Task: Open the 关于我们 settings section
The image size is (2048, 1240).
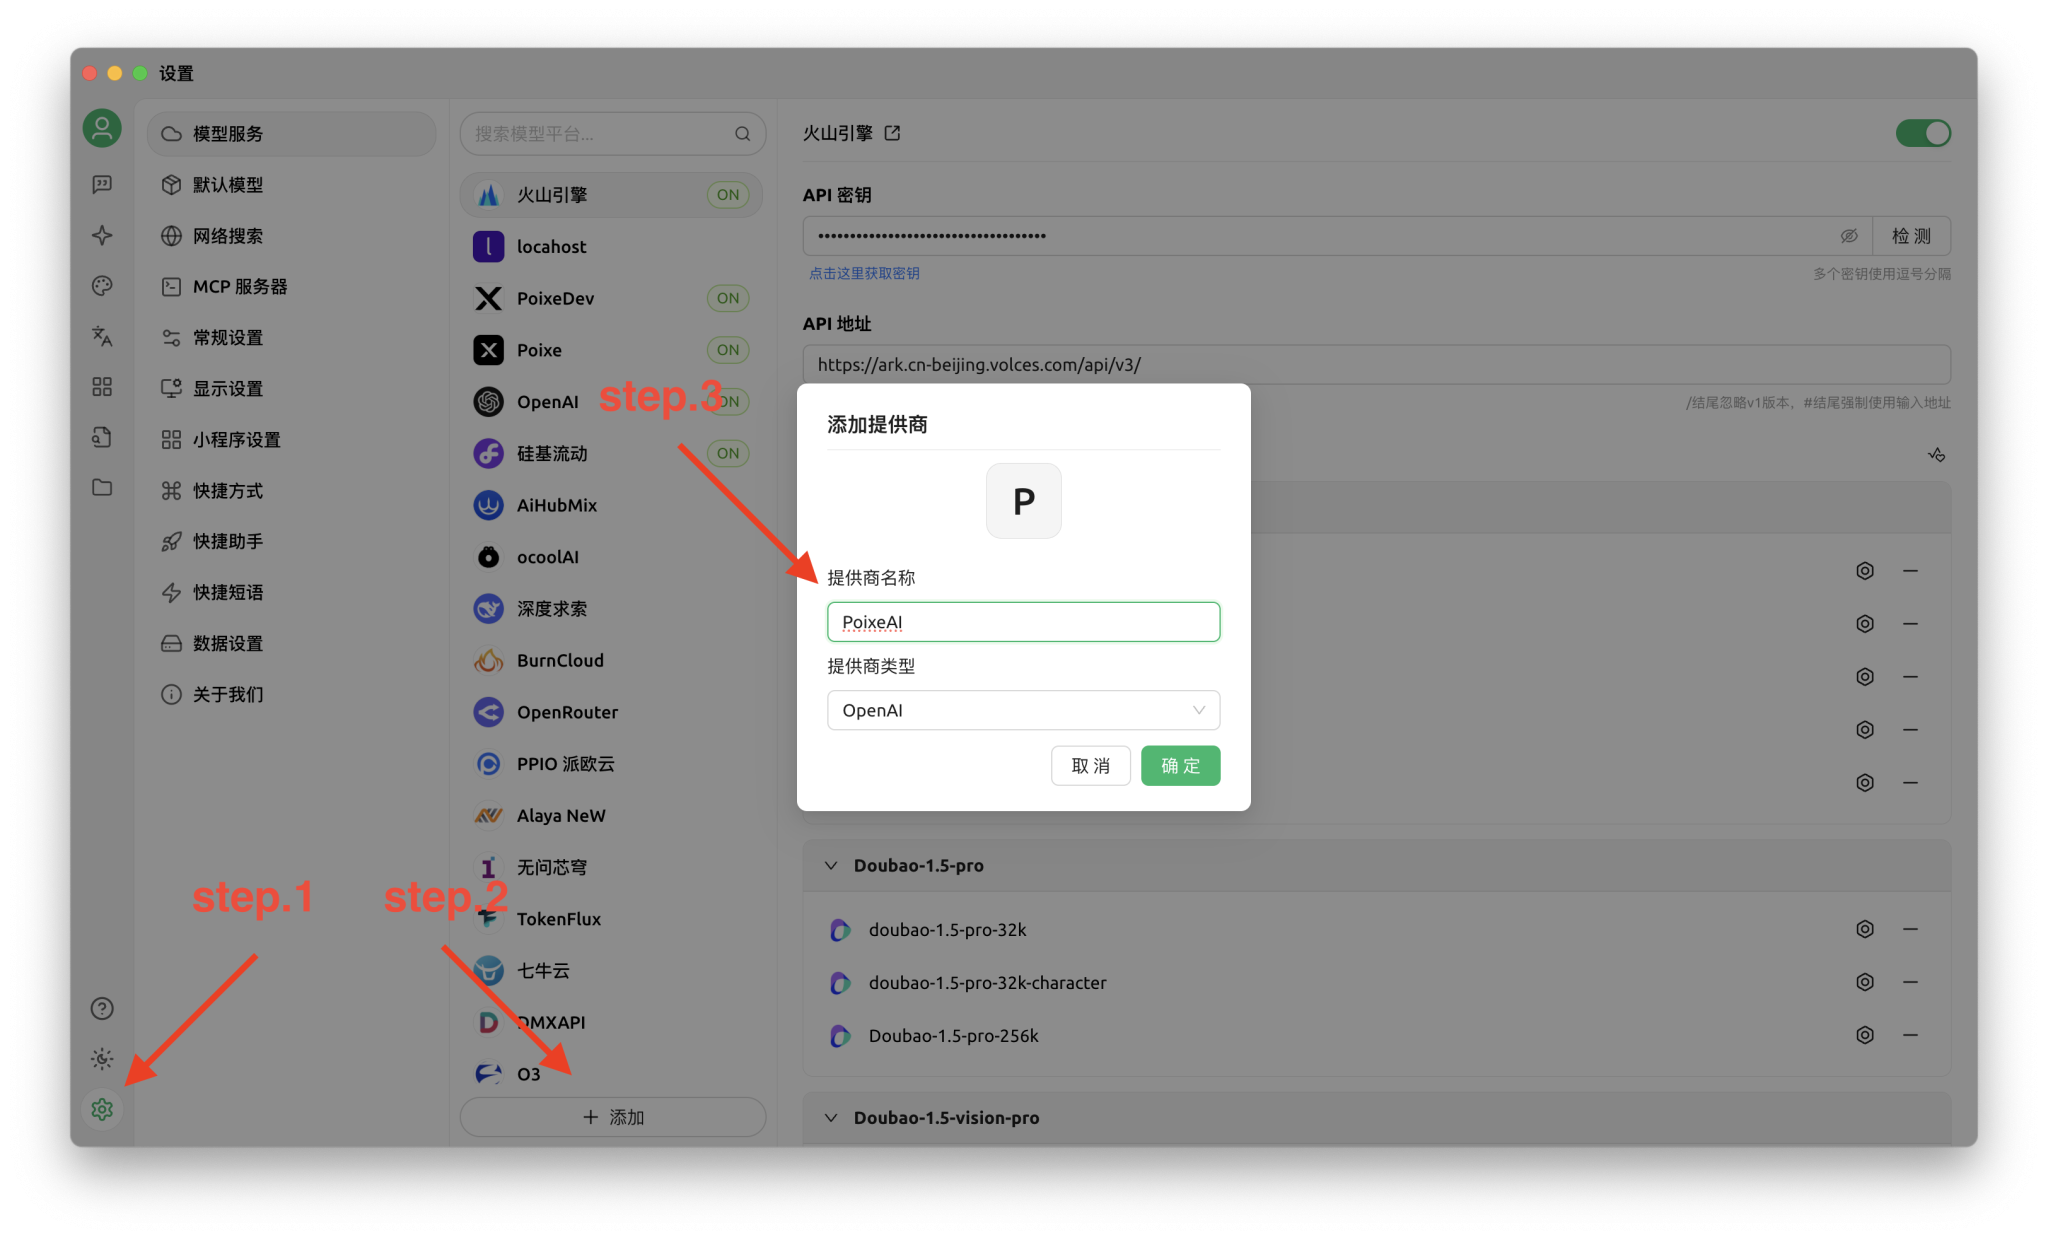Action: [x=291, y=694]
